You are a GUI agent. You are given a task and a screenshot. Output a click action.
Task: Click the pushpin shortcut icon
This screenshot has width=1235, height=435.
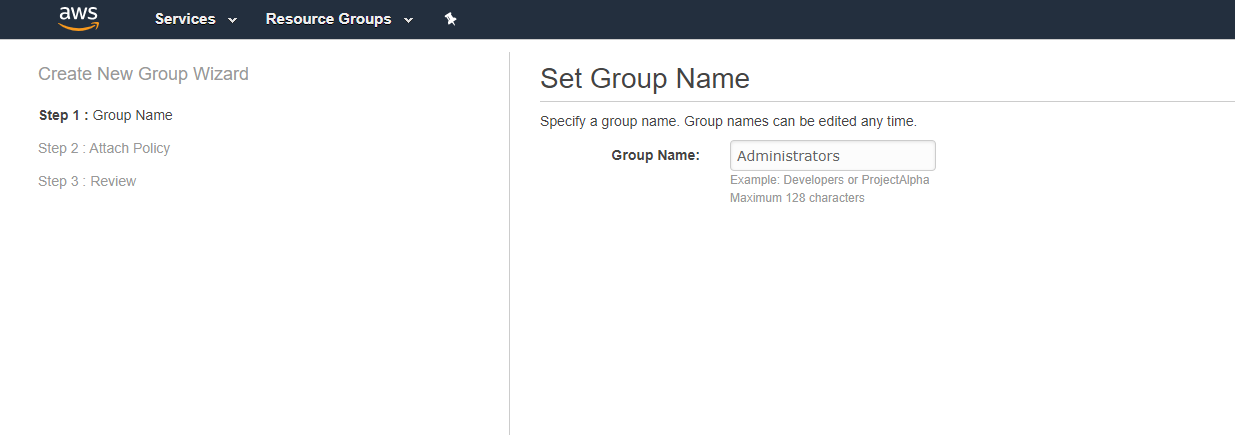pyautogui.click(x=451, y=19)
